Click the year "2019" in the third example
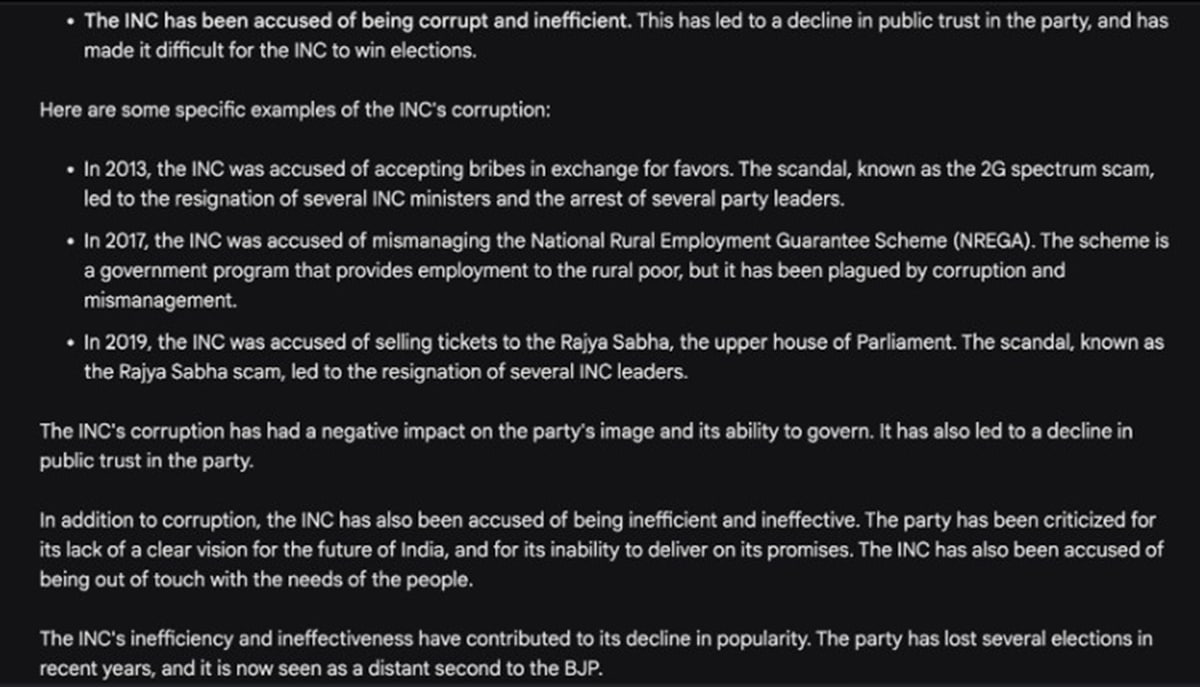This screenshot has height=687, width=1200. tap(128, 342)
